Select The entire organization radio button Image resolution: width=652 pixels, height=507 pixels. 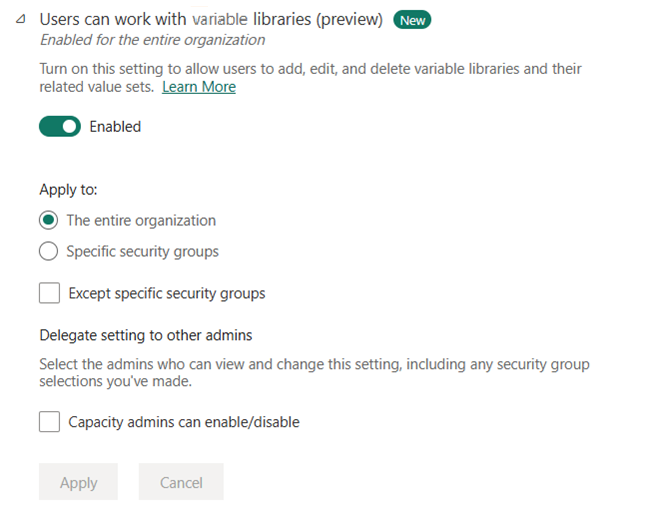(x=48, y=221)
